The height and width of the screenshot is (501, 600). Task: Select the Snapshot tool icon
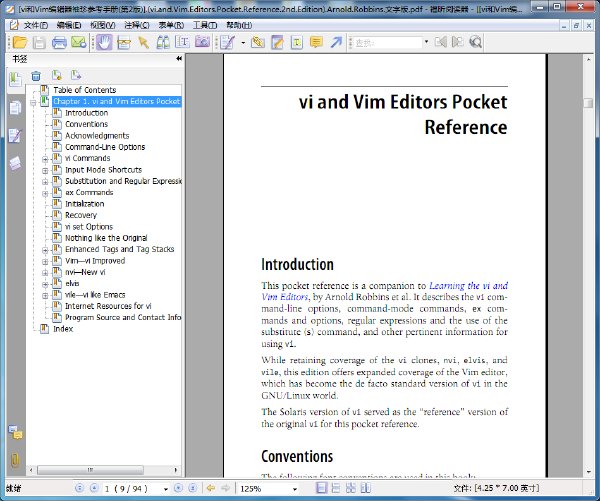pos(124,42)
